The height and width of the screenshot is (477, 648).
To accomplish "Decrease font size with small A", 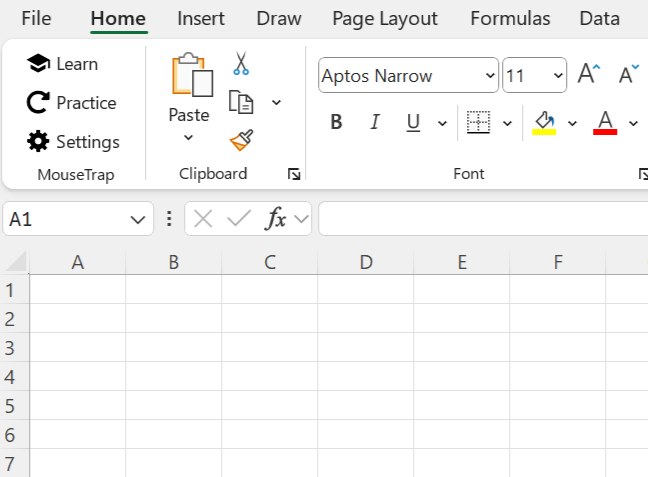I will 629,74.
